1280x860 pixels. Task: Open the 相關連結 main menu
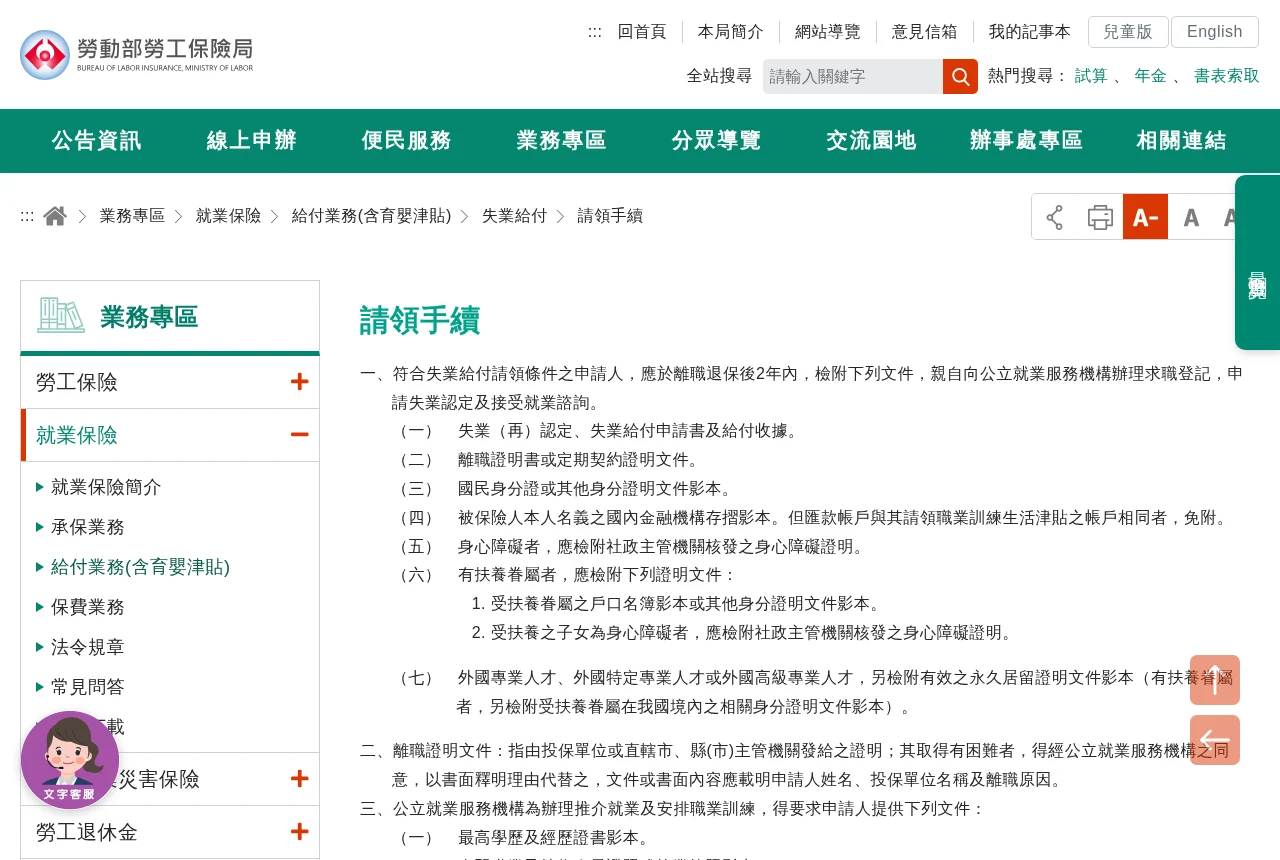(1182, 141)
